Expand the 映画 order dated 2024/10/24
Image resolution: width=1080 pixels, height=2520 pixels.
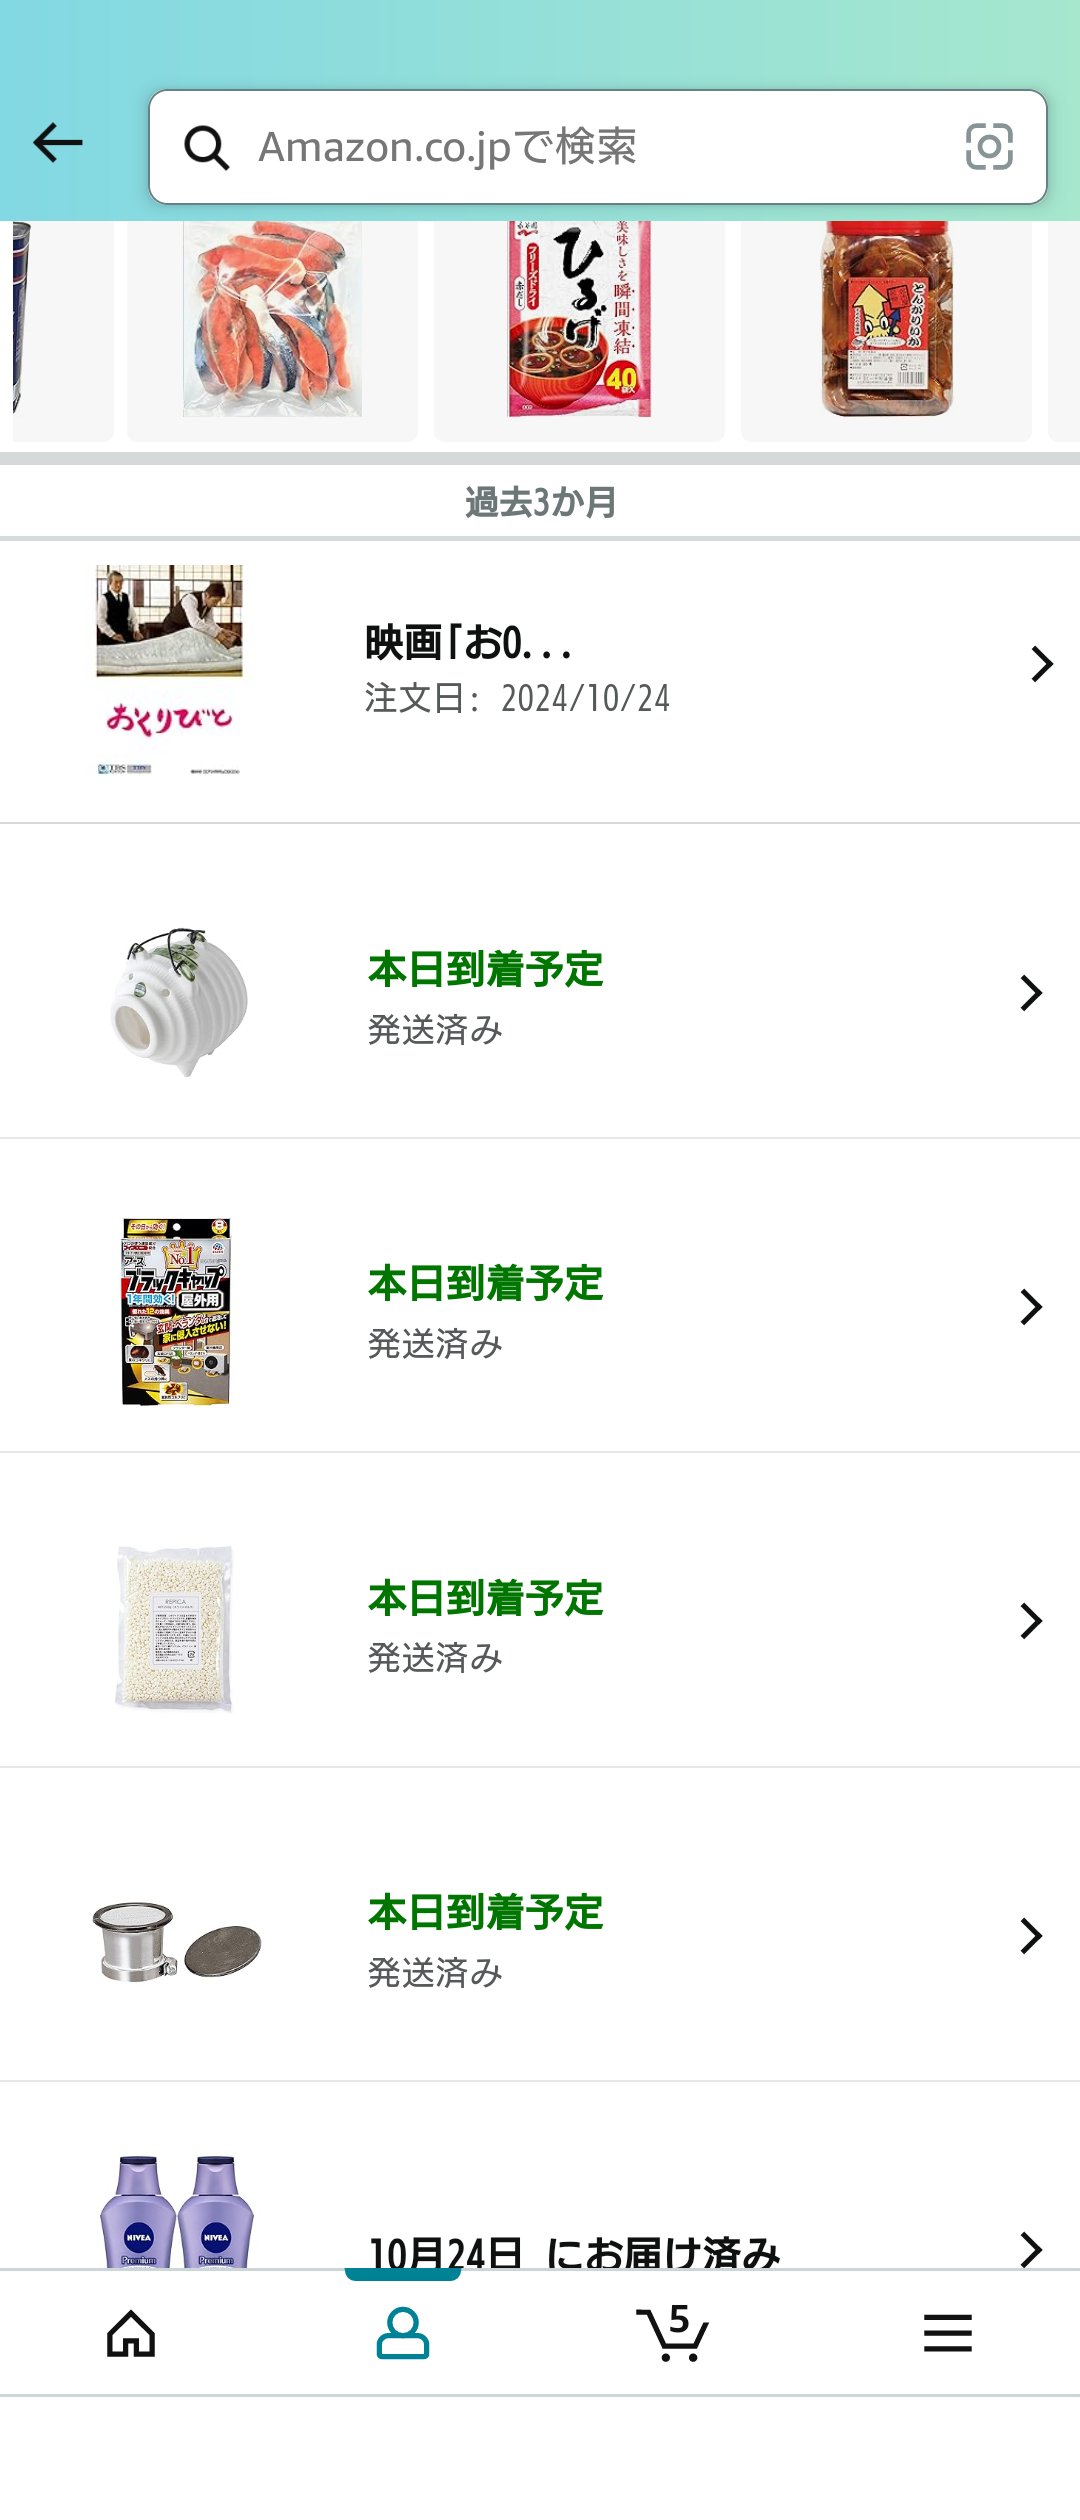coord(1041,664)
